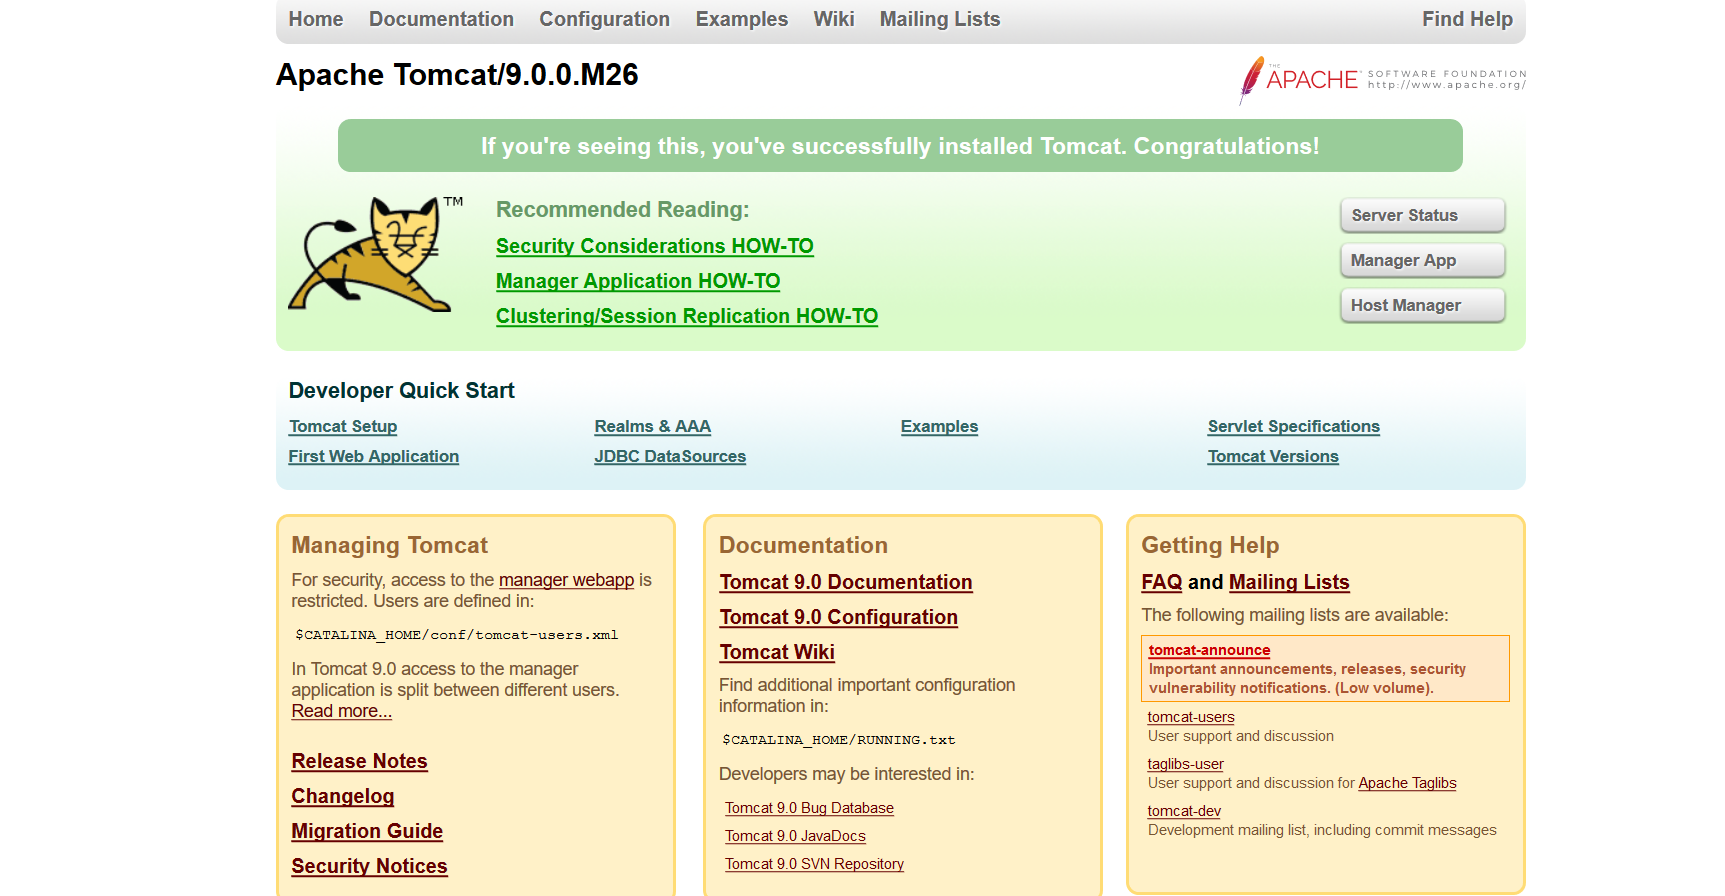Open Clustering/Session Replication HOW-TO link
Image resolution: width=1725 pixels, height=896 pixels.
click(x=687, y=316)
